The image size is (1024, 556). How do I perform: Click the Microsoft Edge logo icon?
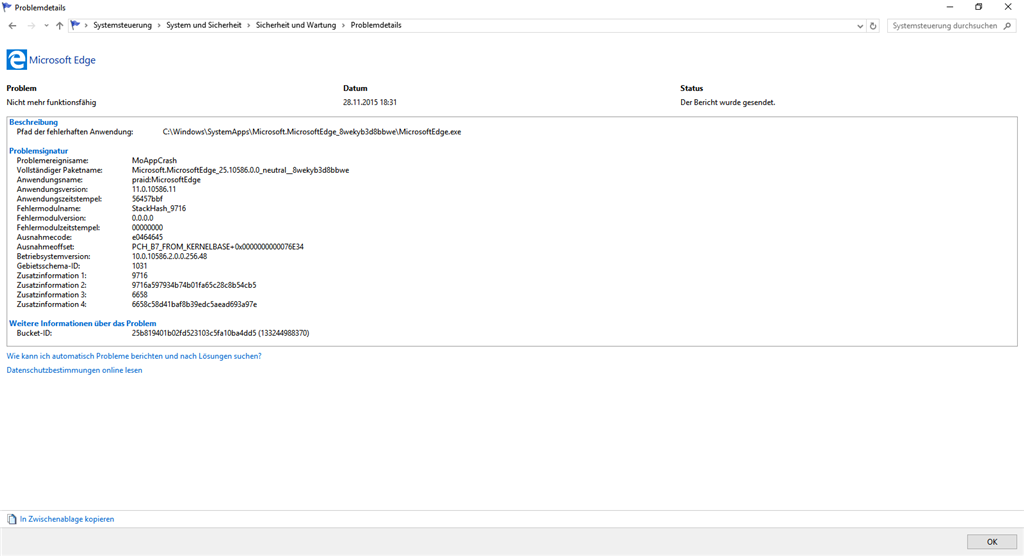(16, 59)
